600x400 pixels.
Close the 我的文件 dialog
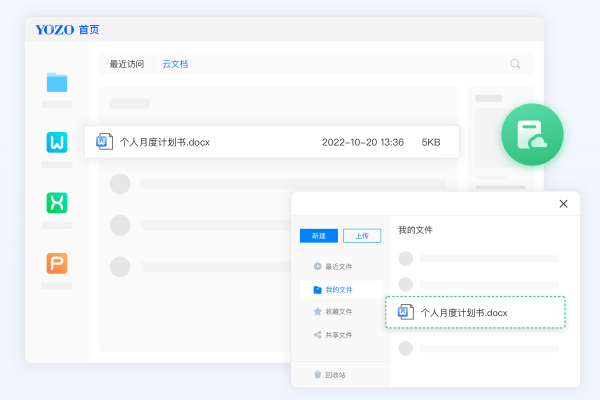tap(563, 204)
